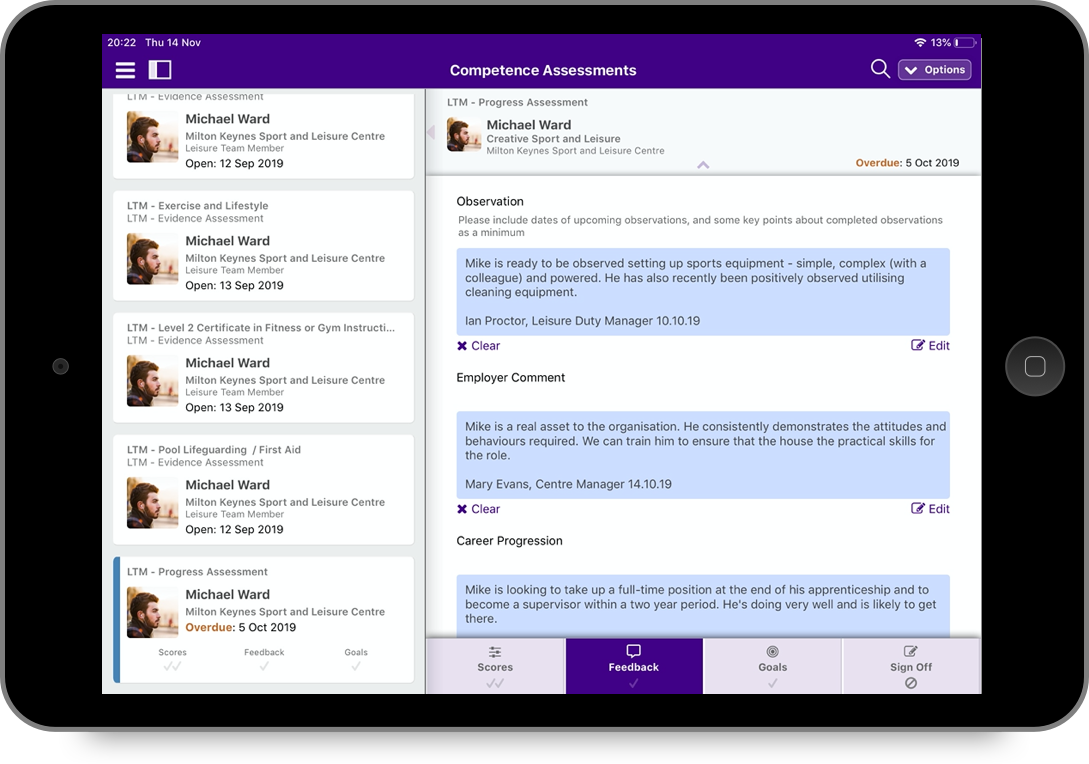This screenshot has height=764, width=1089.
Task: Select Michael Ward's photo in detail header
Action: pyautogui.click(x=464, y=135)
